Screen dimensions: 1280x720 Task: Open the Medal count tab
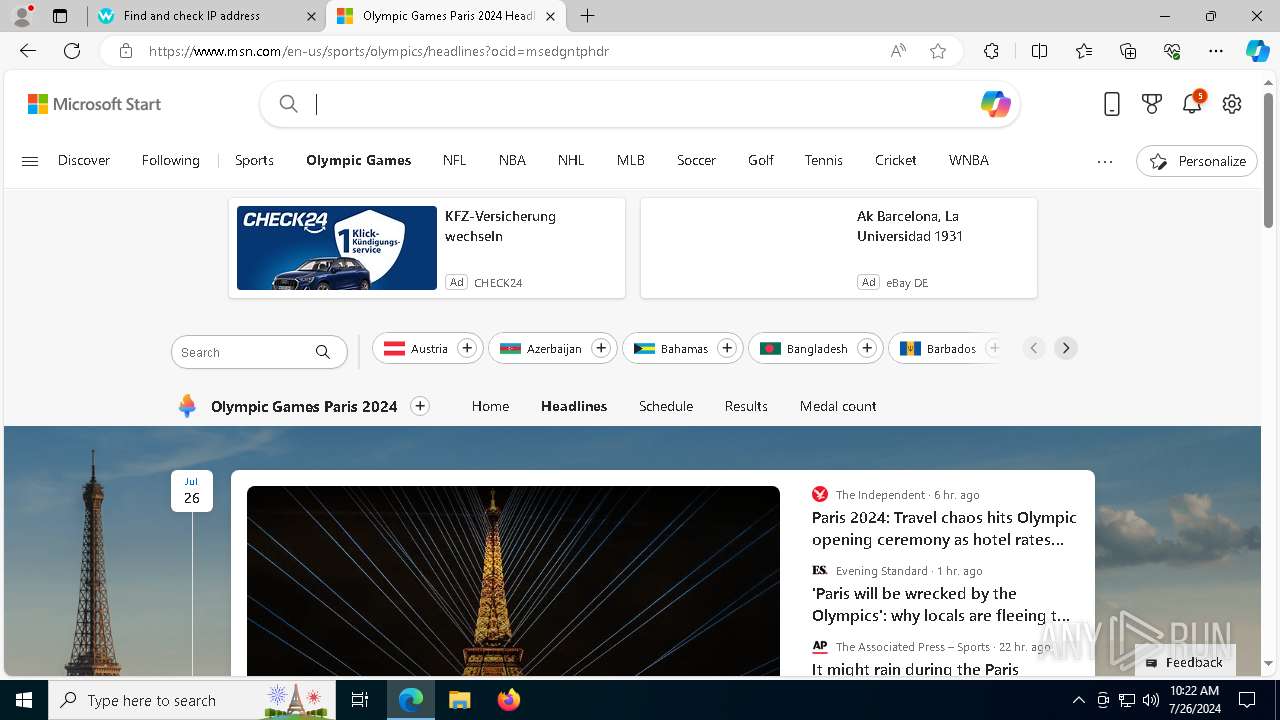pos(838,406)
